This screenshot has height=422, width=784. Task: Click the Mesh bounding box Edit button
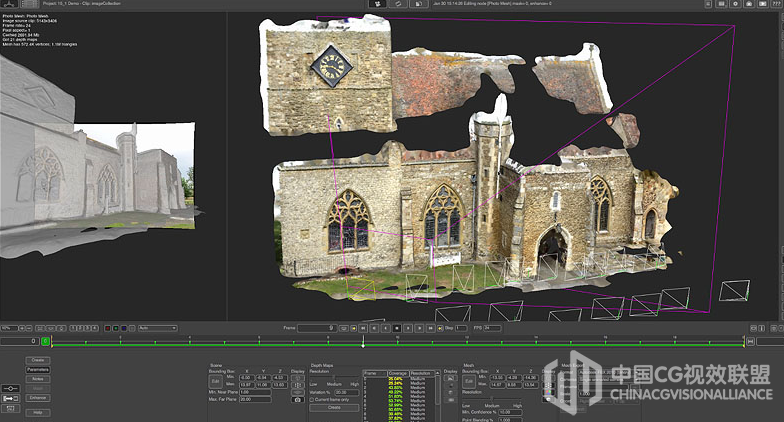pyautogui.click(x=469, y=381)
